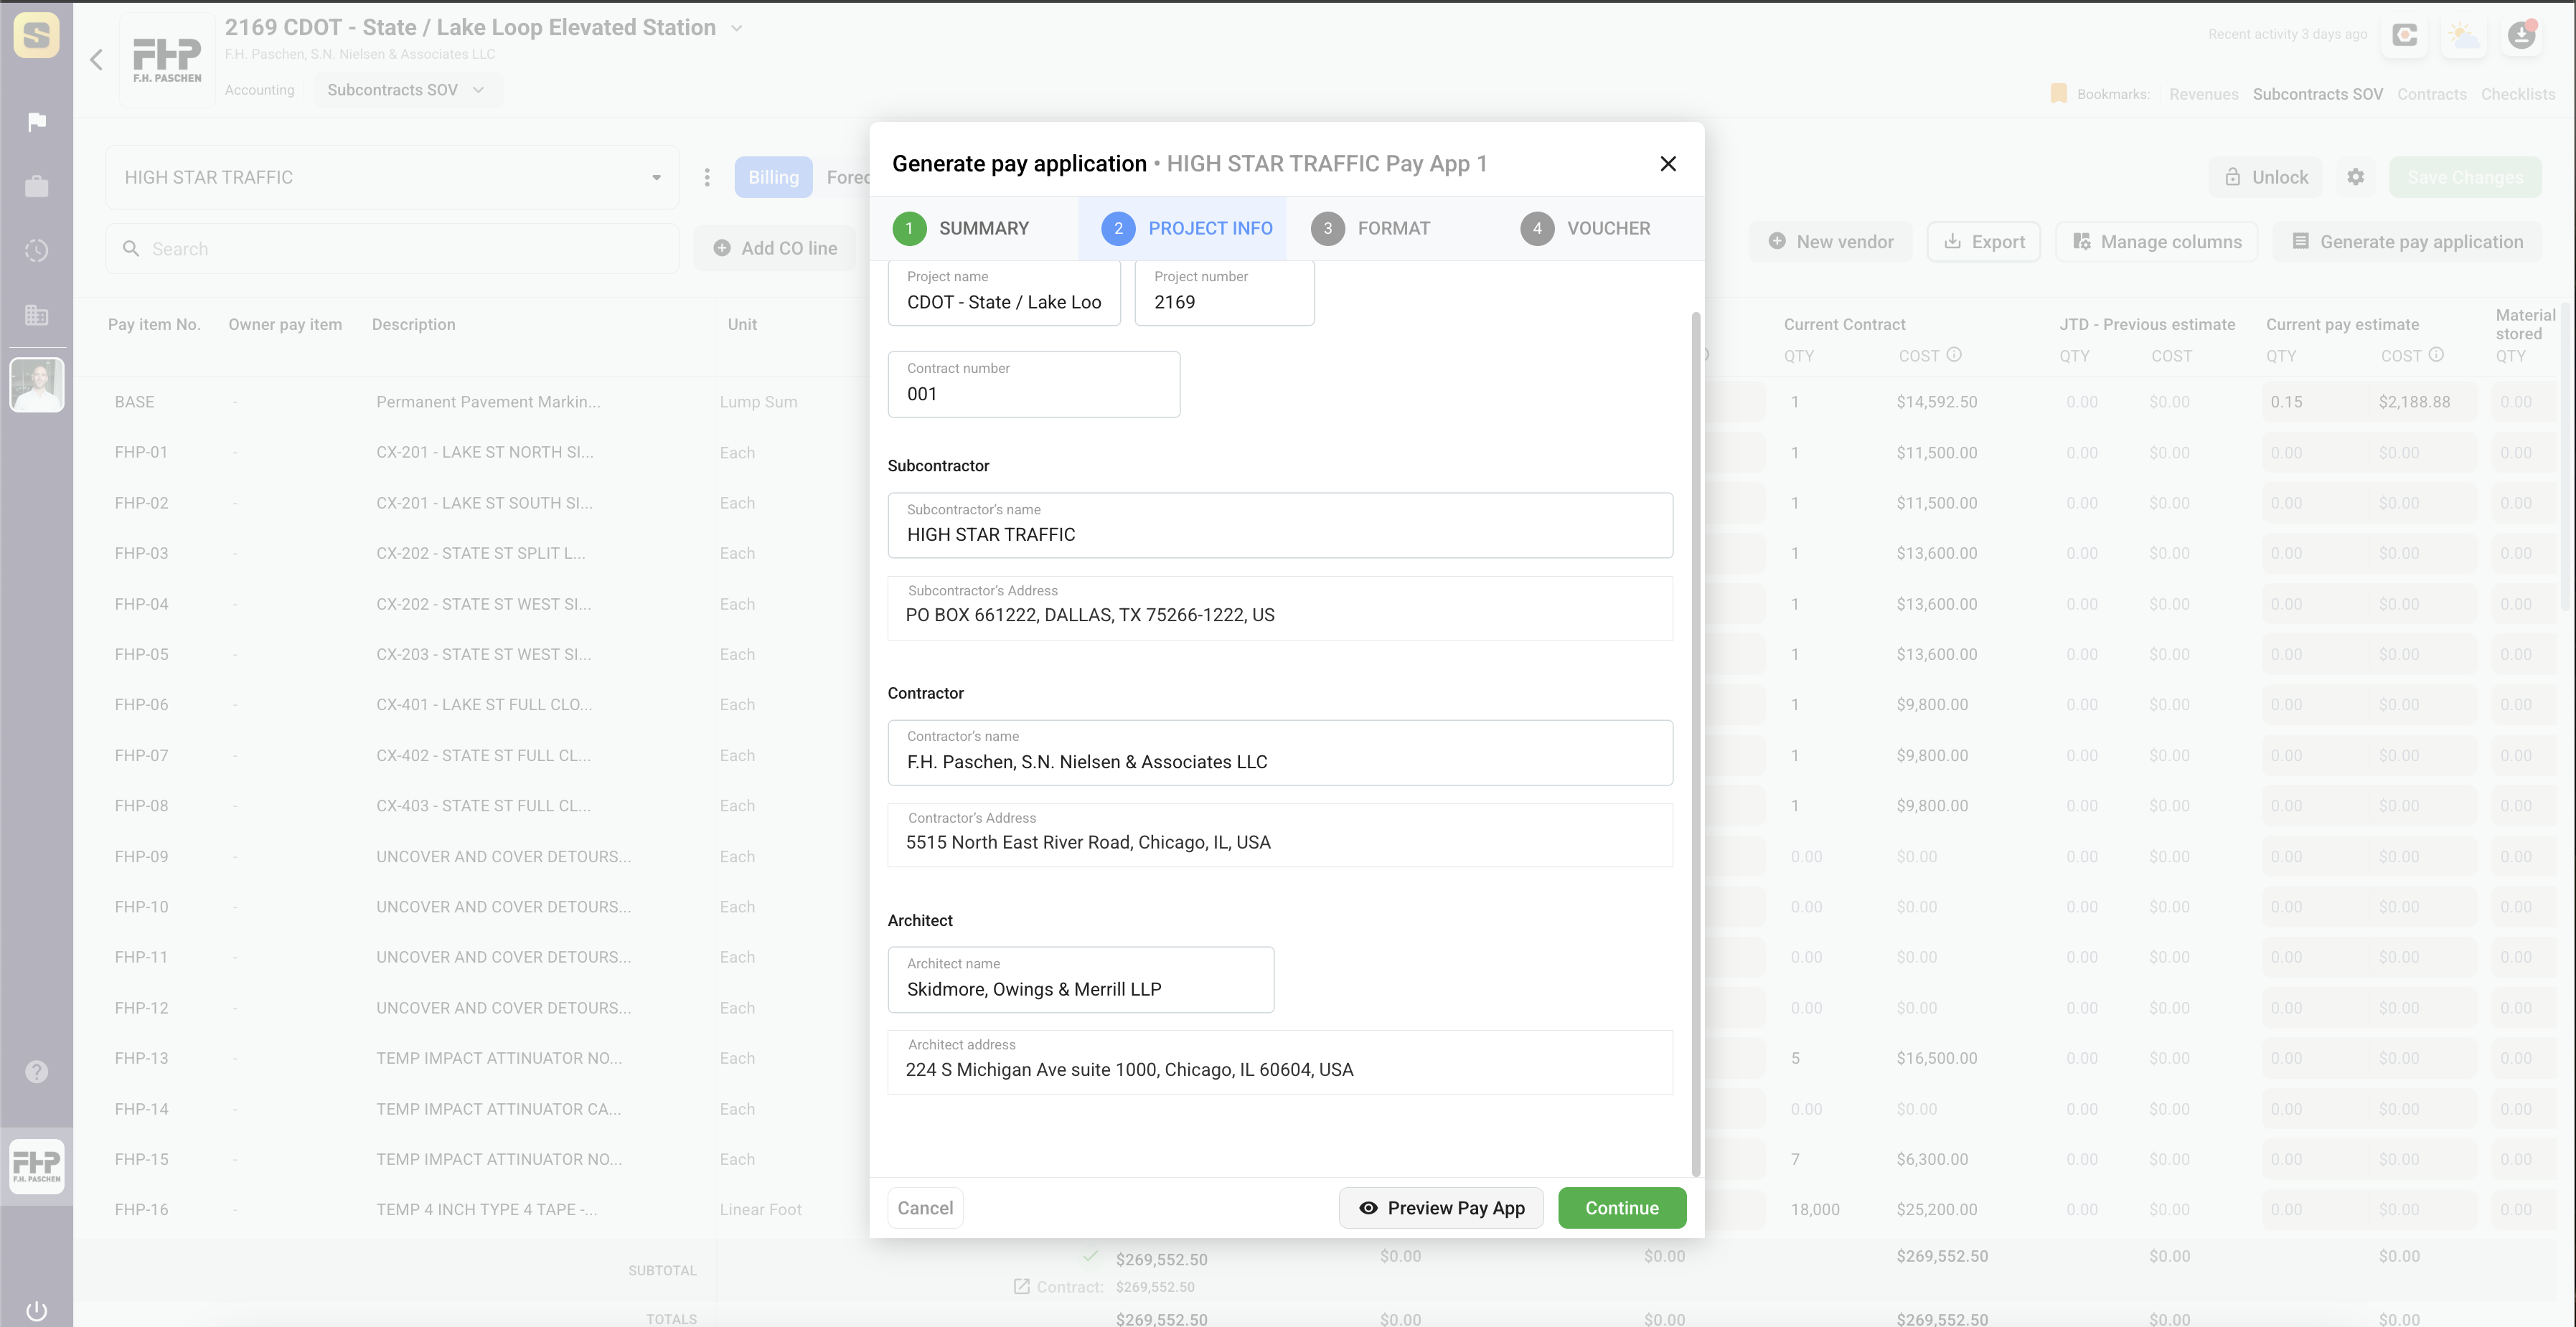
Task: Open the Subcontracts SOV bookmark
Action: point(2318,94)
